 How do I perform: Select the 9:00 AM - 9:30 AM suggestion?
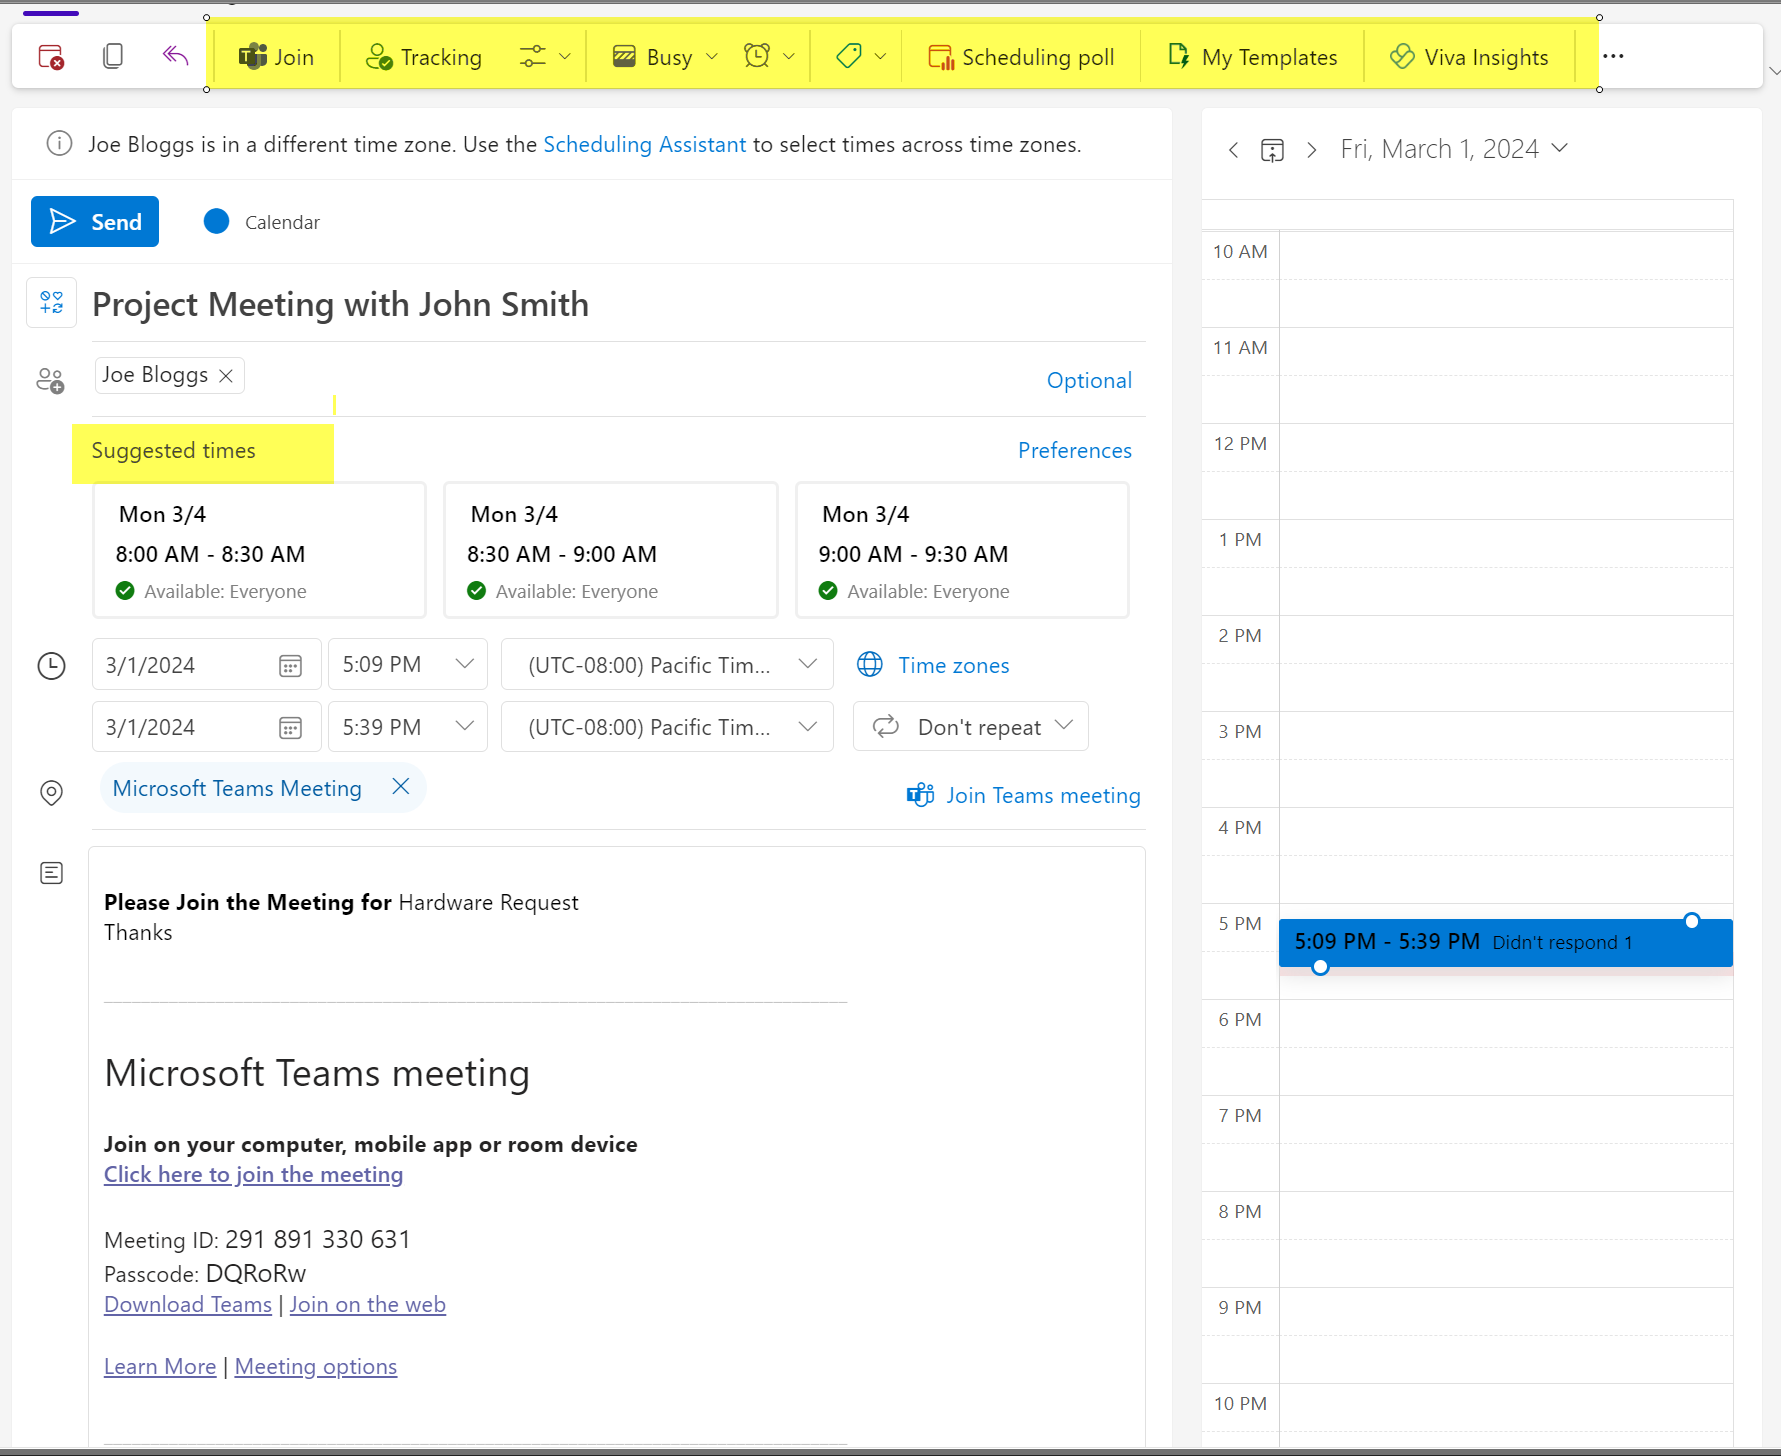(962, 550)
